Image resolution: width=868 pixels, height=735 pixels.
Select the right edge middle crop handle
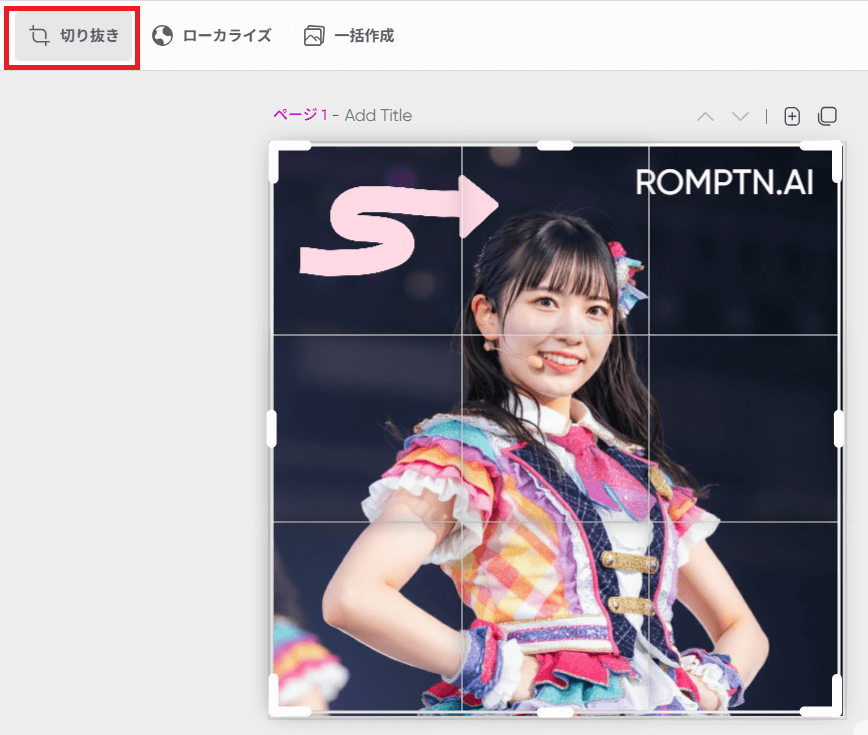[x=838, y=428]
